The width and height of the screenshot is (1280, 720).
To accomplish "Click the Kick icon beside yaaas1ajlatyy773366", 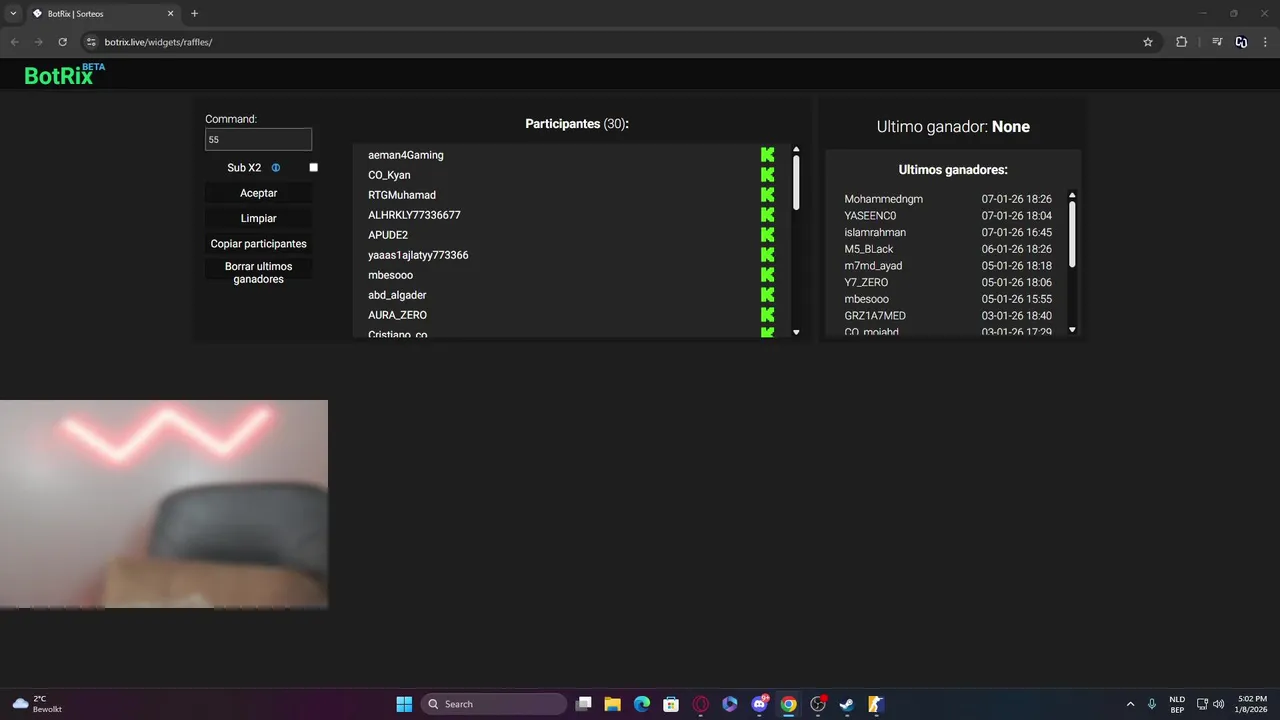I will point(768,255).
